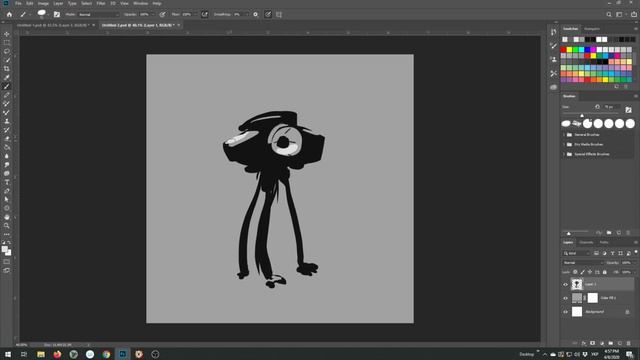Select the Path Selection arrow tool
Viewport: 640px width, 360px height.
pyautogui.click(x=7, y=200)
